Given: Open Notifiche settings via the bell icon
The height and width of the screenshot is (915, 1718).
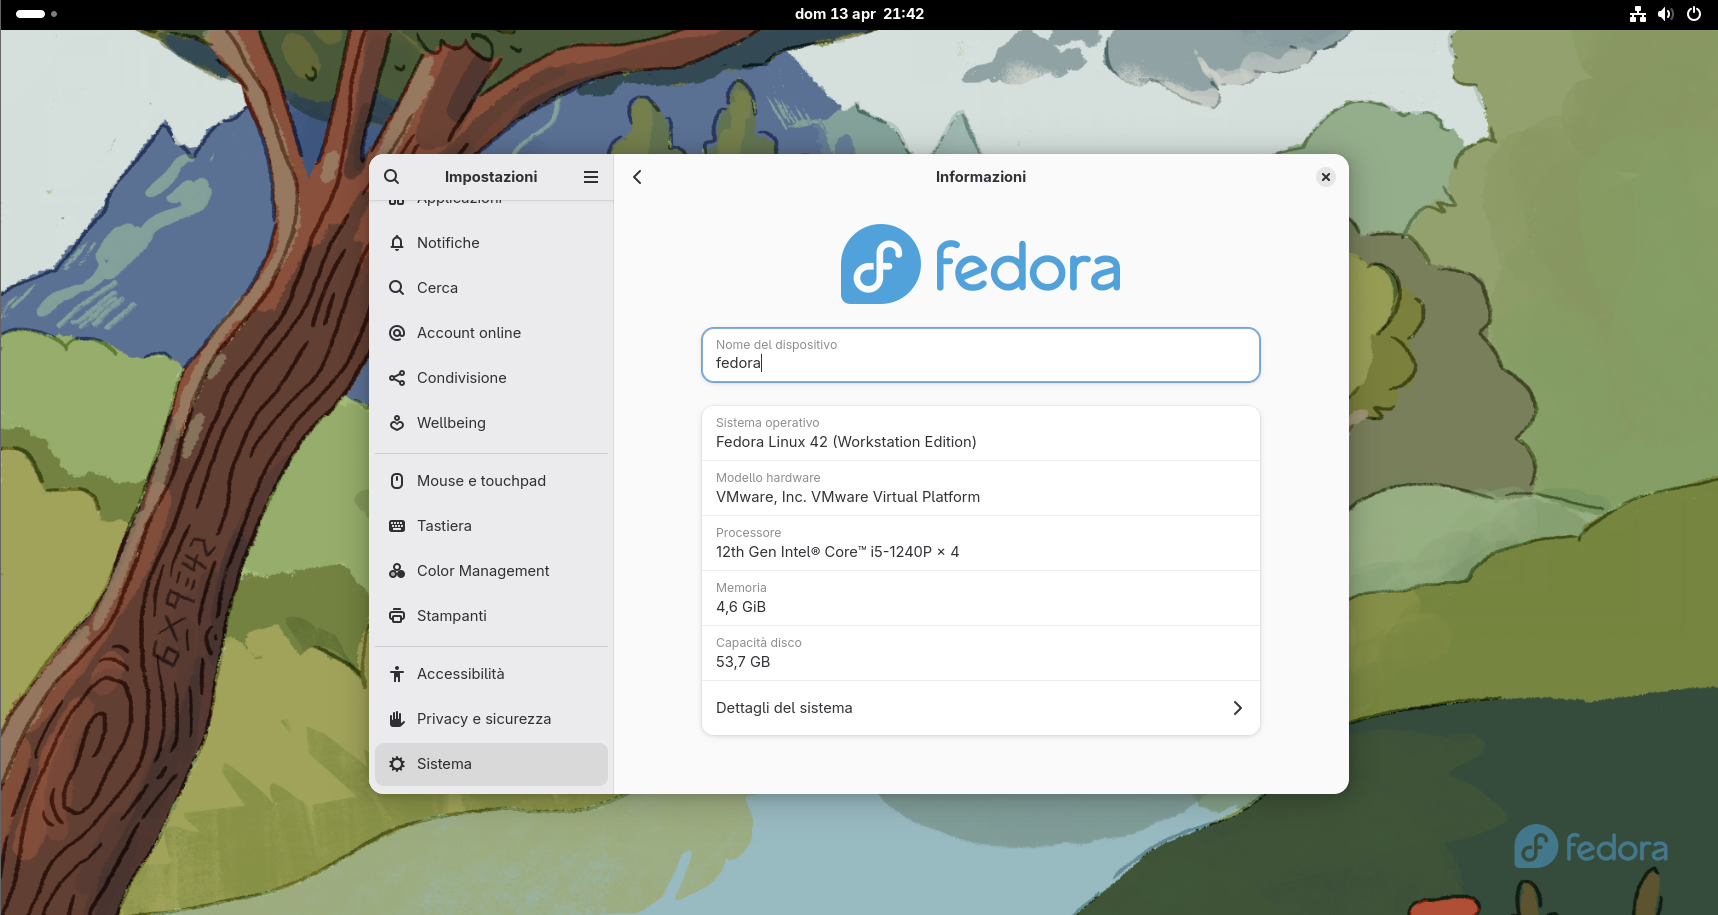Looking at the screenshot, I should pos(448,242).
